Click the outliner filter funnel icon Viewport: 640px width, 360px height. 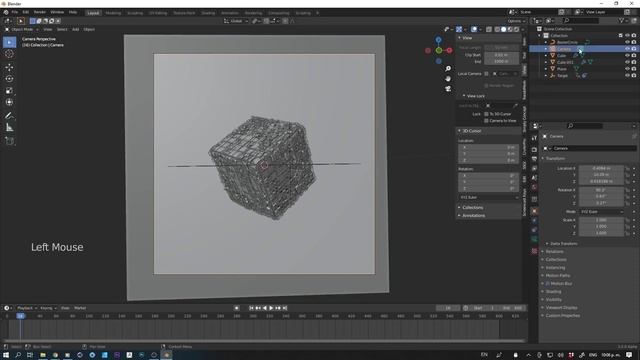[x=621, y=20]
